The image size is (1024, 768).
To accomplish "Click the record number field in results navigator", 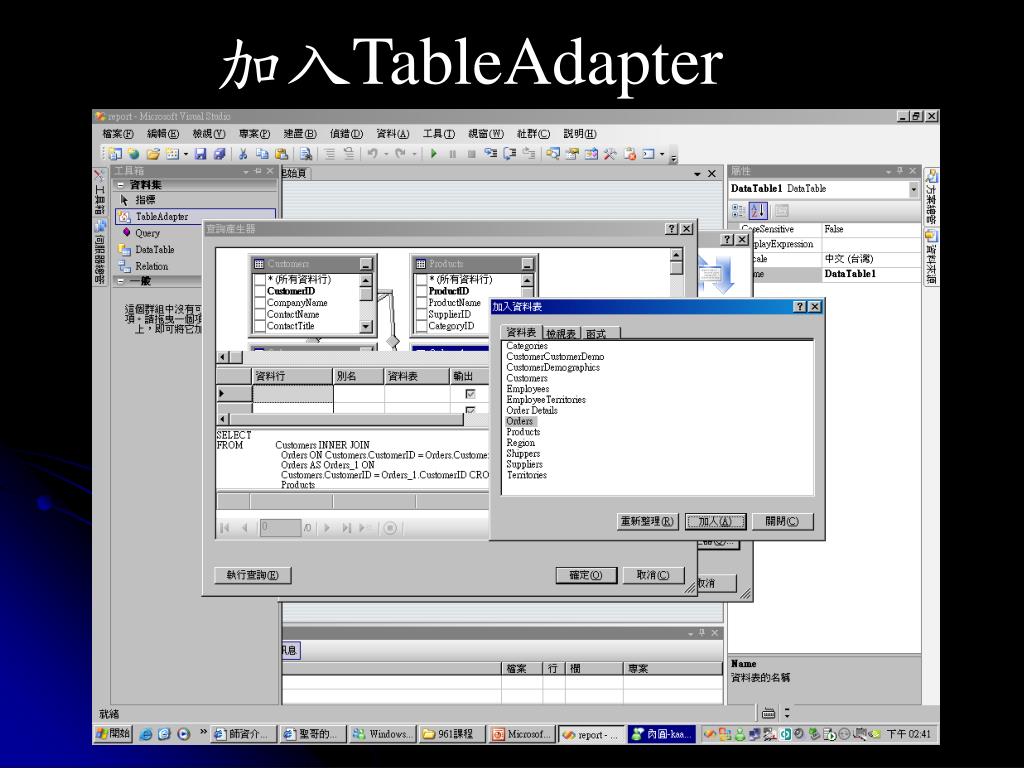I will point(280,527).
